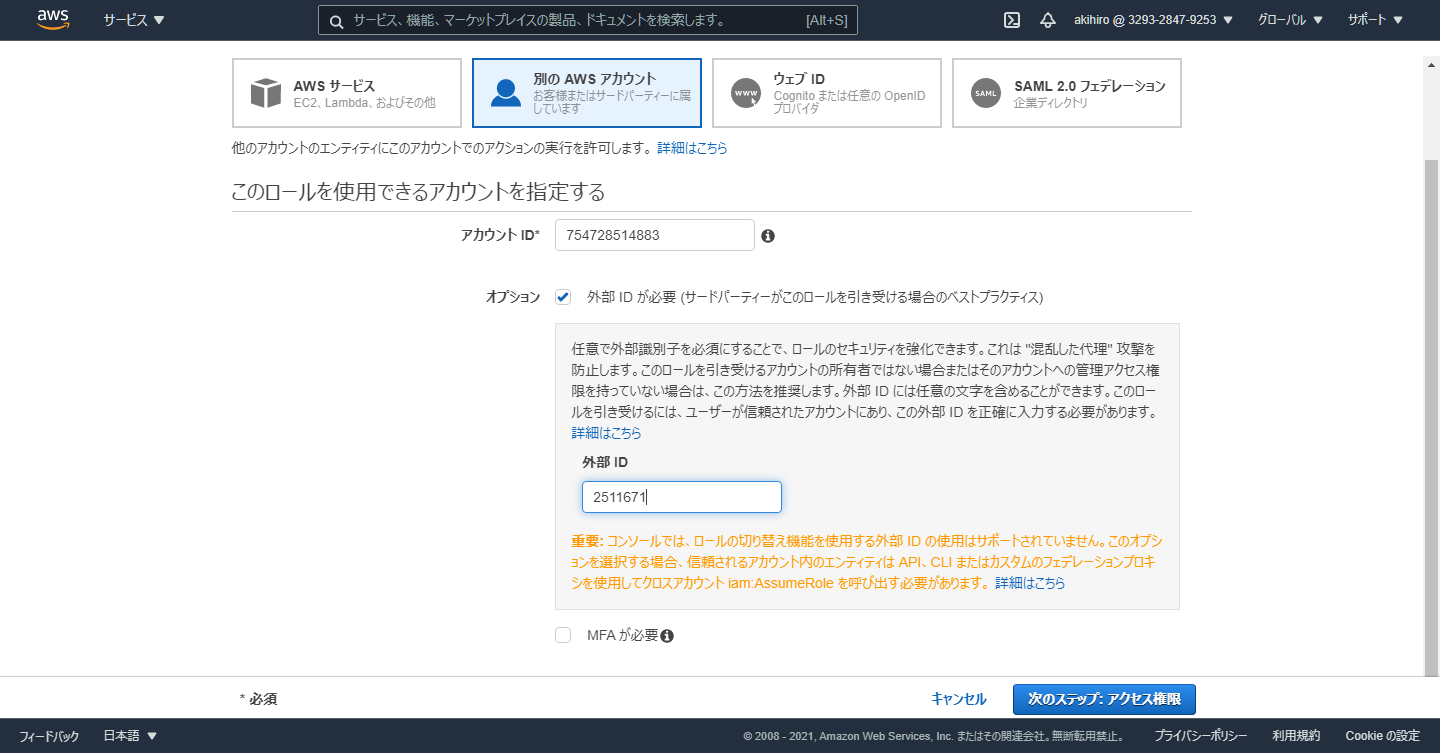This screenshot has height=753, width=1440.
Task: Click the 外部 ID input field
Action: (x=682, y=497)
